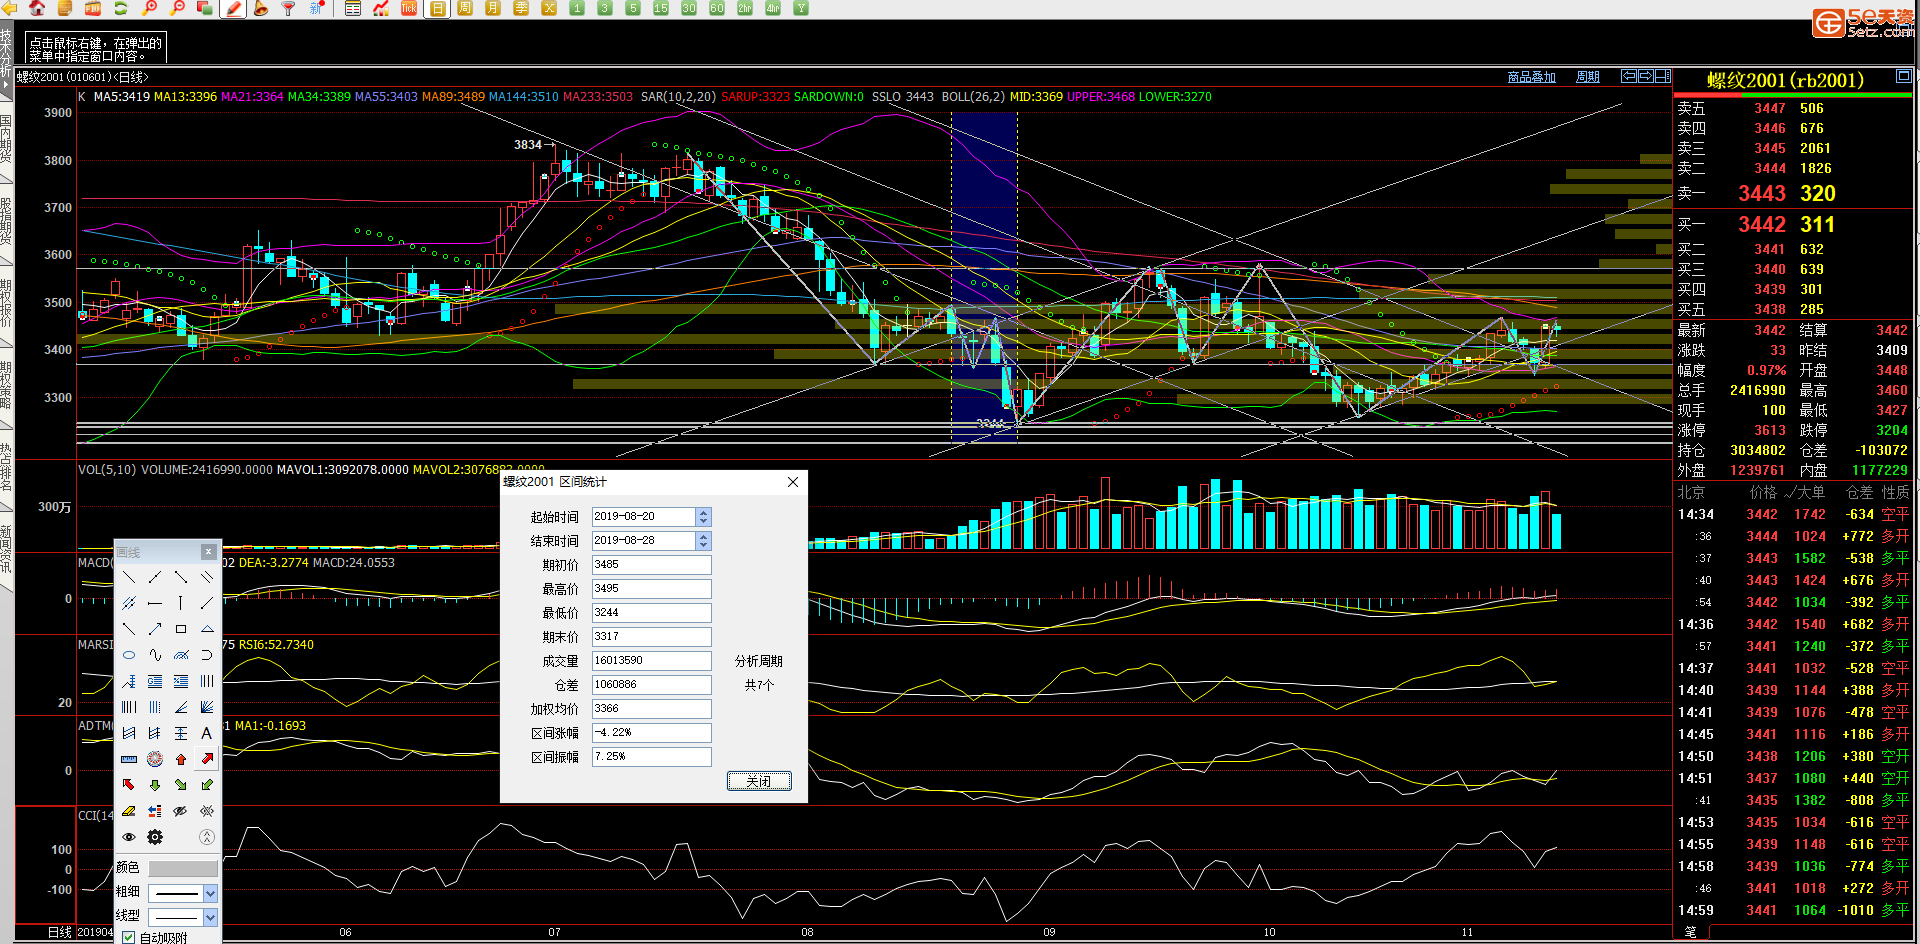The width and height of the screenshot is (1920, 944).
Task: Click the 期初价 value field
Action: [x=652, y=564]
